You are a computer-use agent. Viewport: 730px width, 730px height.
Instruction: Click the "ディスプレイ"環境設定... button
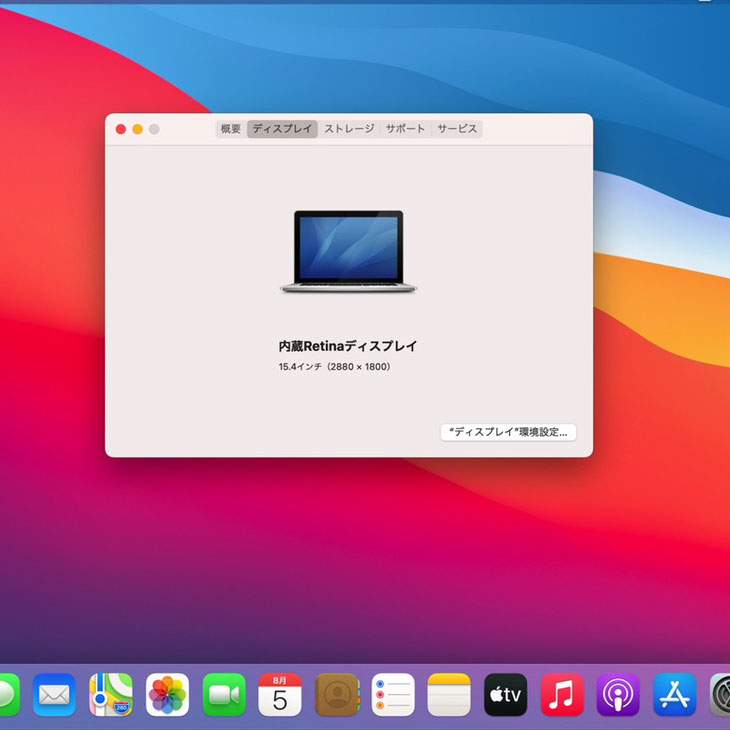click(x=508, y=432)
